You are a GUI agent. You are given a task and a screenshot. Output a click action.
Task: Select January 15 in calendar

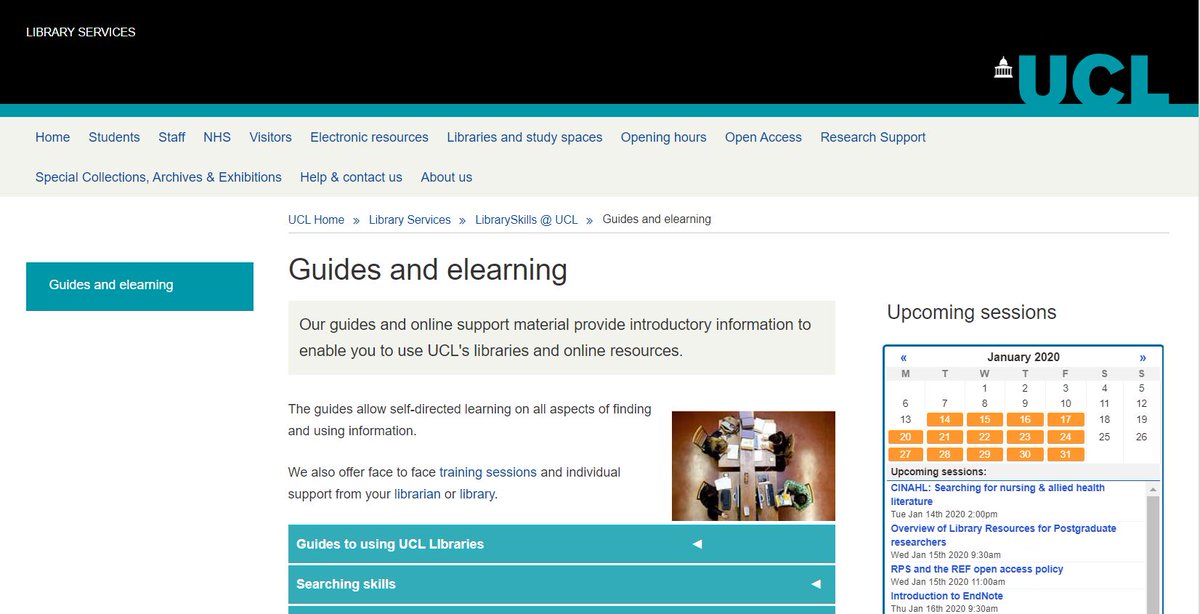[x=985, y=420]
